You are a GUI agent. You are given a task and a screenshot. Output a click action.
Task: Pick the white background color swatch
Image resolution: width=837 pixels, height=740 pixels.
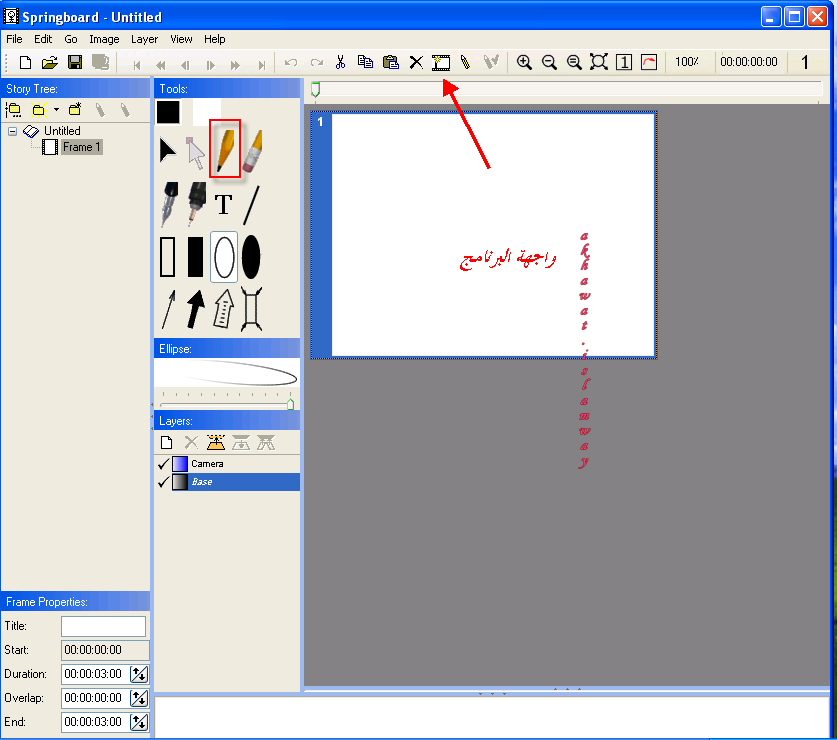click(x=207, y=112)
